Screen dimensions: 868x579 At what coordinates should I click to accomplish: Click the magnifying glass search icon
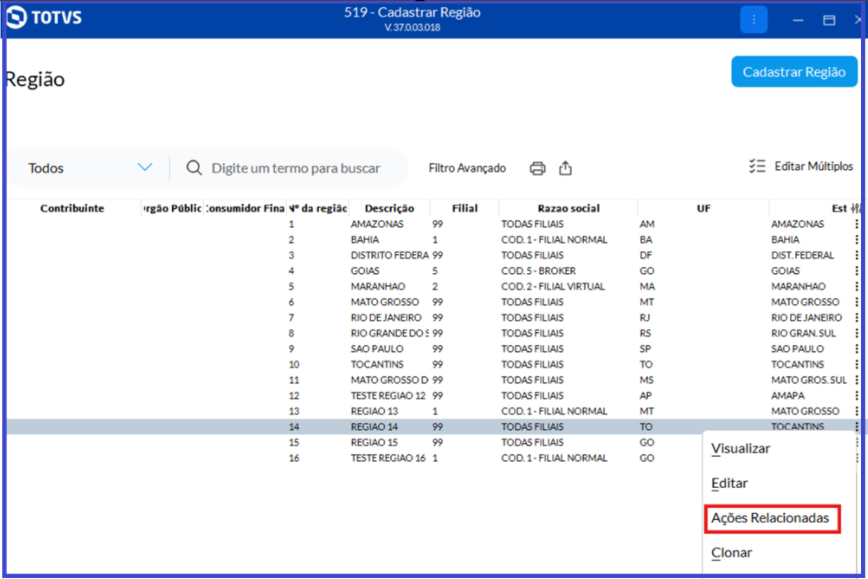(x=194, y=168)
